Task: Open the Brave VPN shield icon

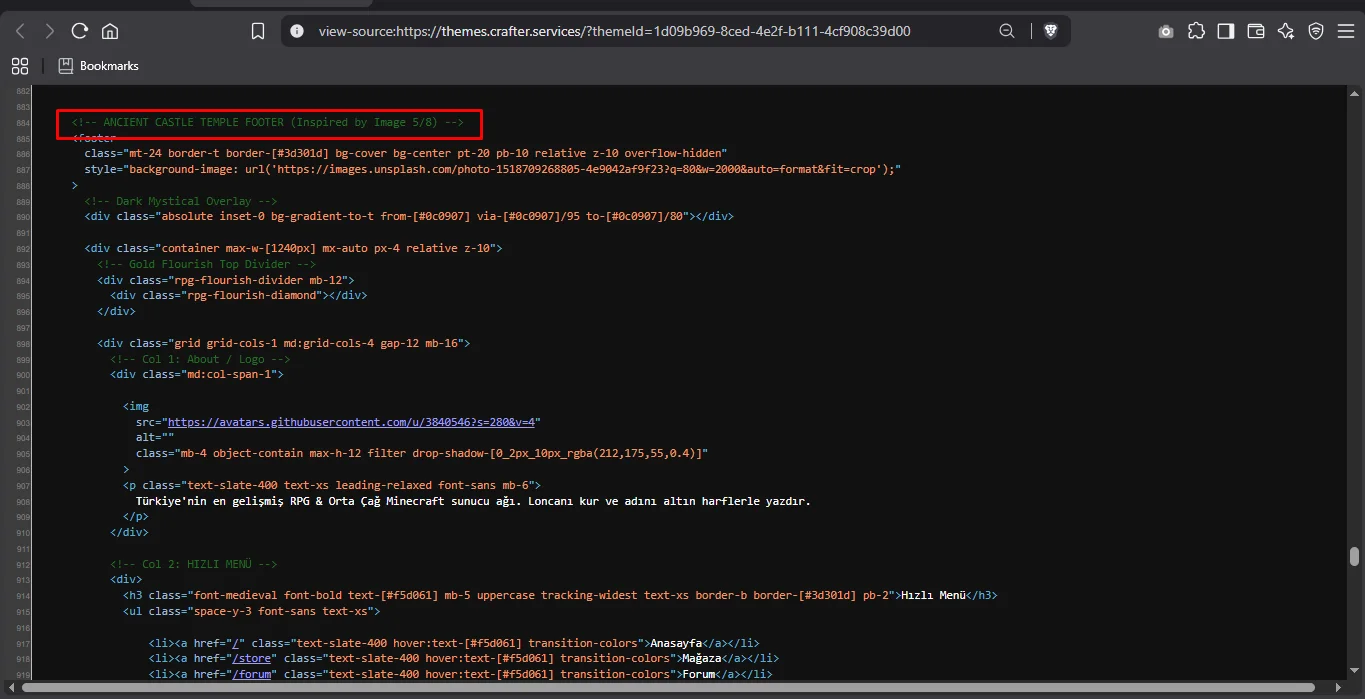Action: (x=1316, y=31)
